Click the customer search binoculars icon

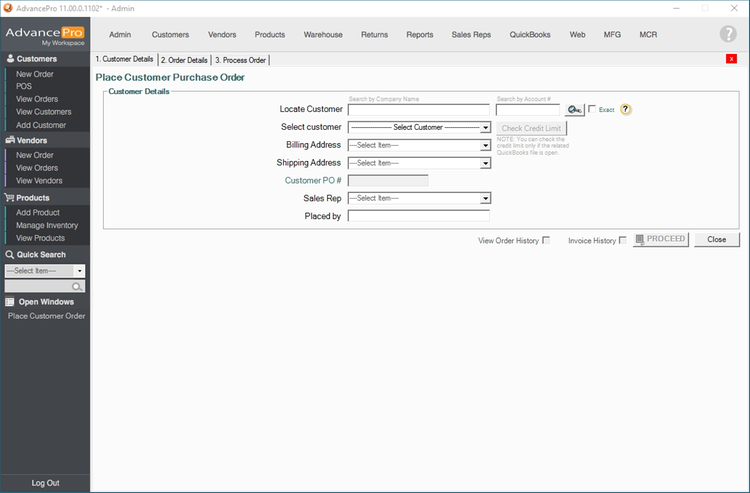[x=574, y=110]
